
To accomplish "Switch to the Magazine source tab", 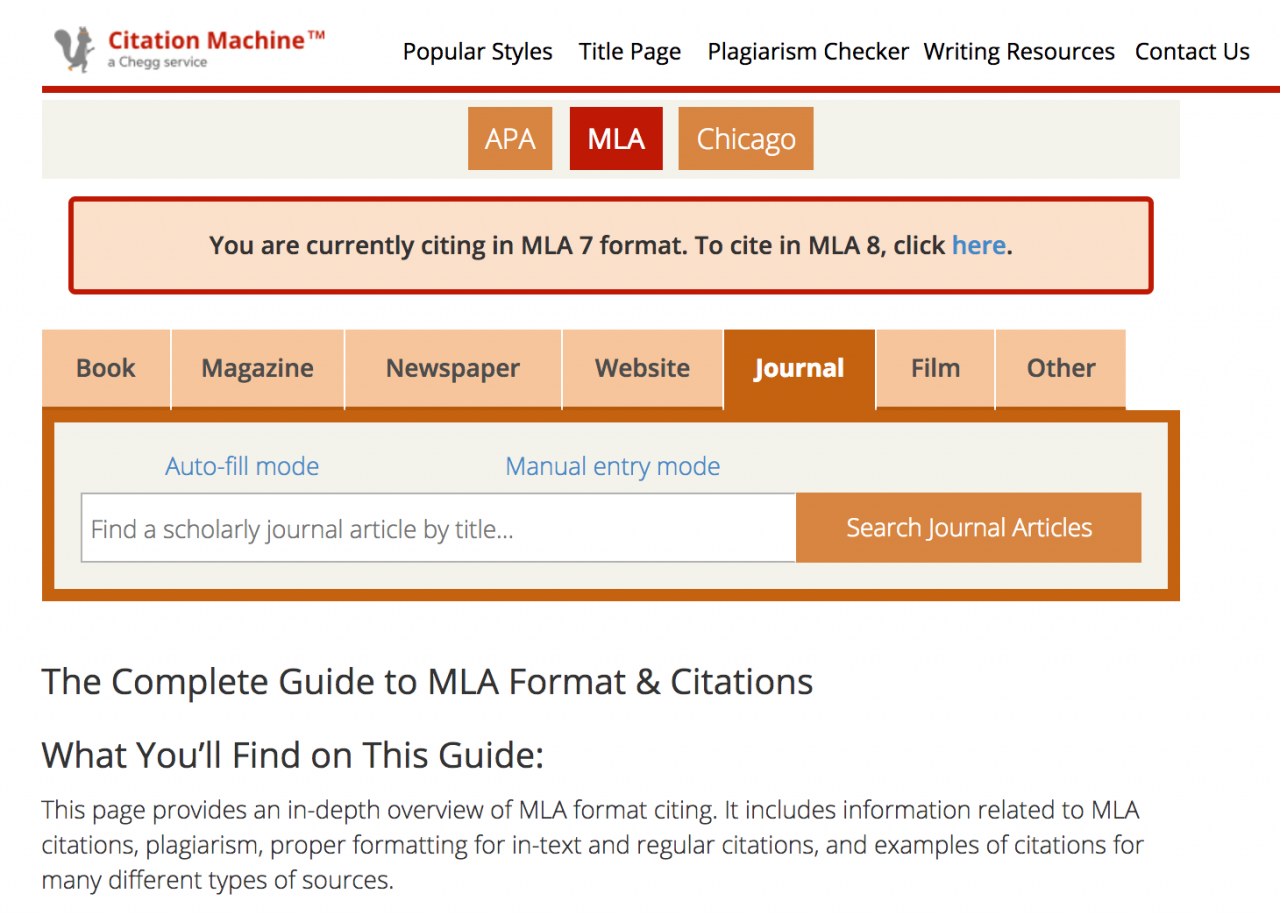I will coord(258,369).
